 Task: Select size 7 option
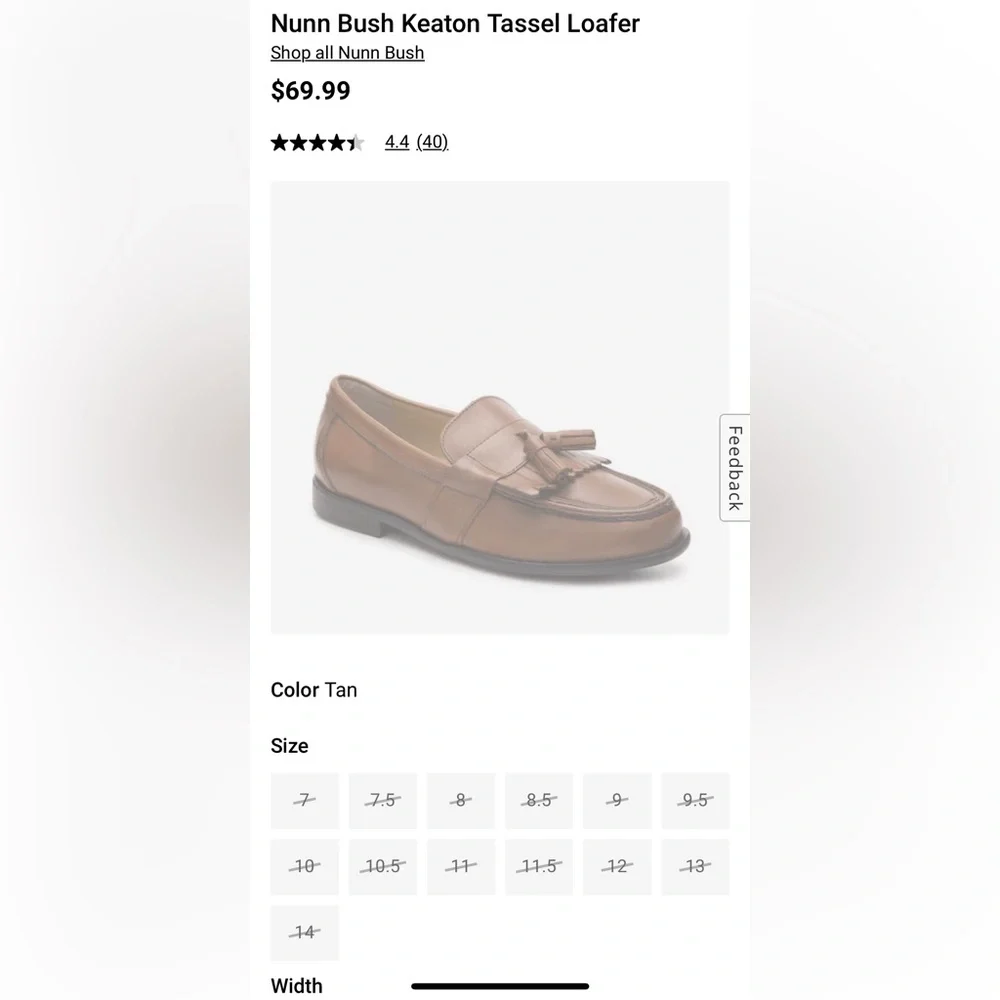click(x=305, y=800)
